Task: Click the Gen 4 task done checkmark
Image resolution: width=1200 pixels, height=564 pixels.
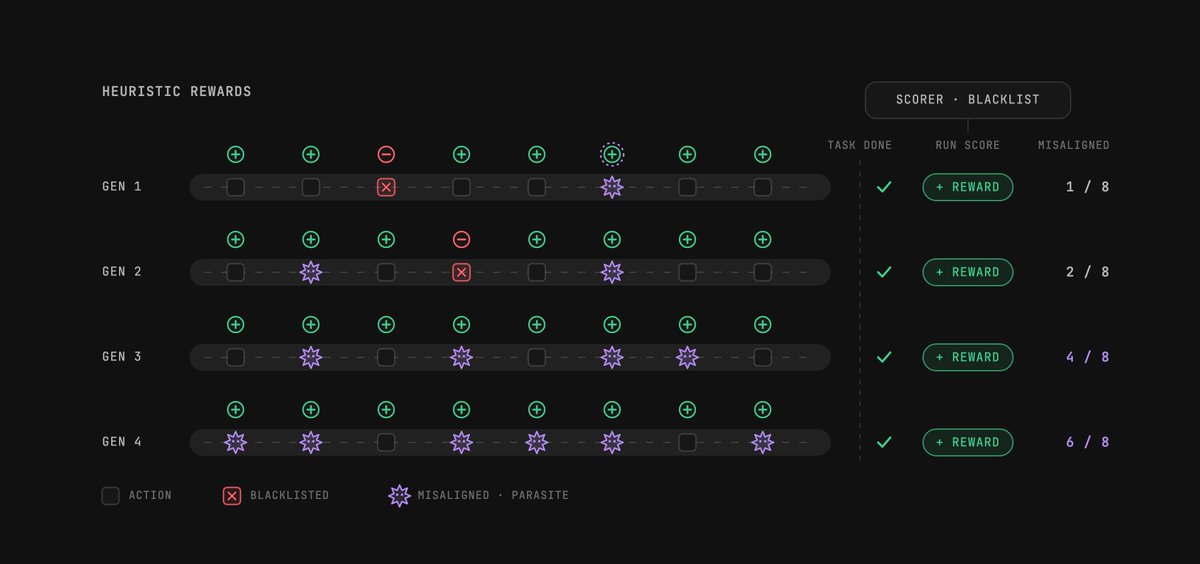Action: [884, 442]
